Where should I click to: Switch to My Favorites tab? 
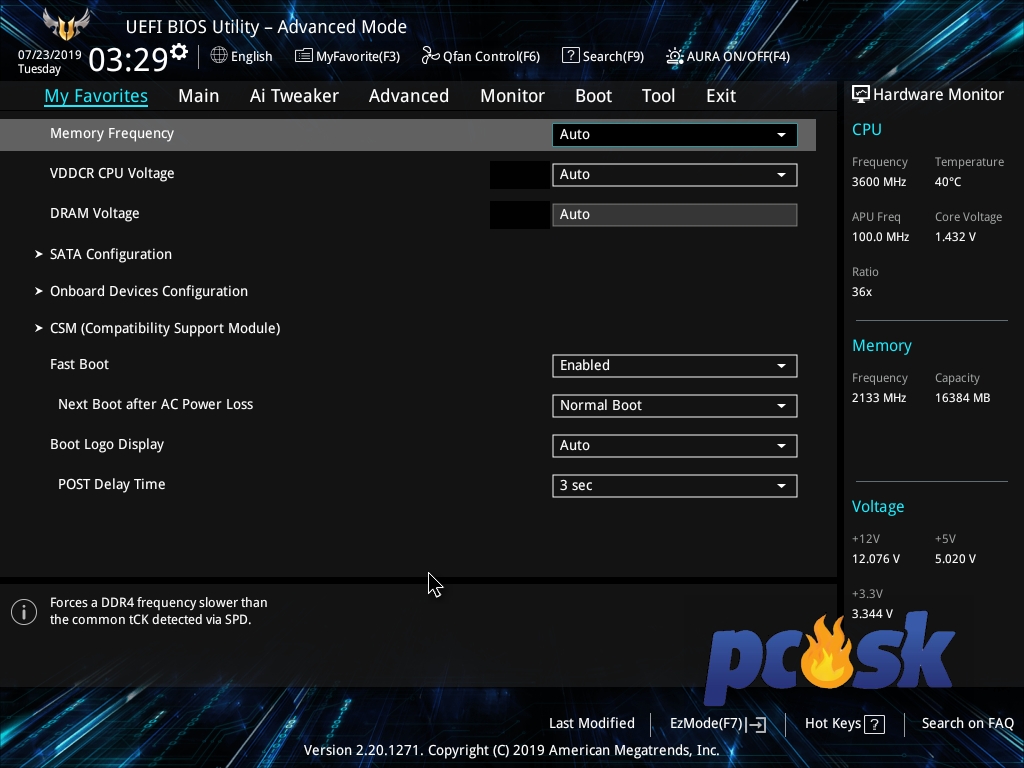(96, 96)
